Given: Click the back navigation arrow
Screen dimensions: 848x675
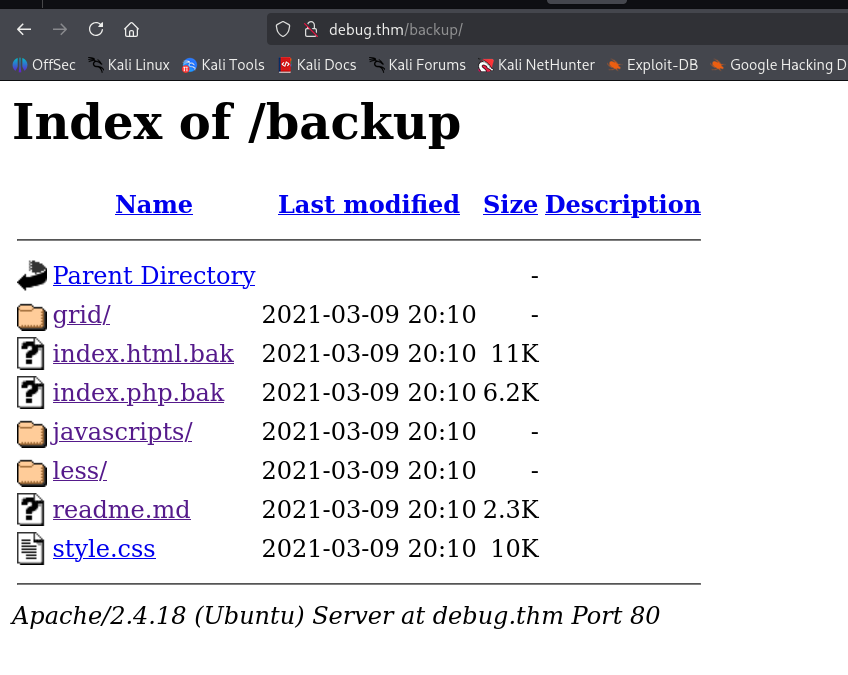Looking at the screenshot, I should tap(23, 29).
